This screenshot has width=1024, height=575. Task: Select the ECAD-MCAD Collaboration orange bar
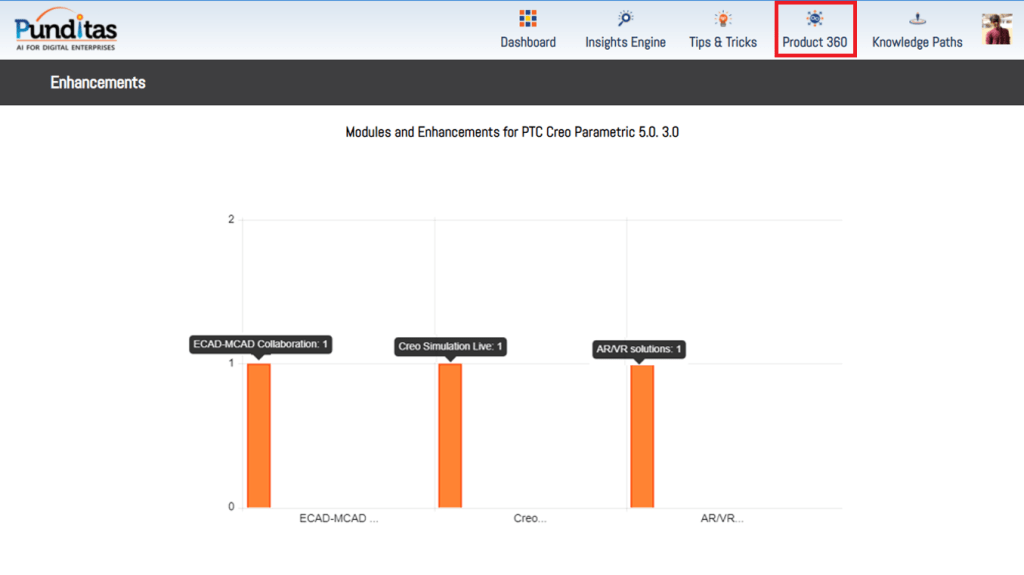click(x=259, y=435)
